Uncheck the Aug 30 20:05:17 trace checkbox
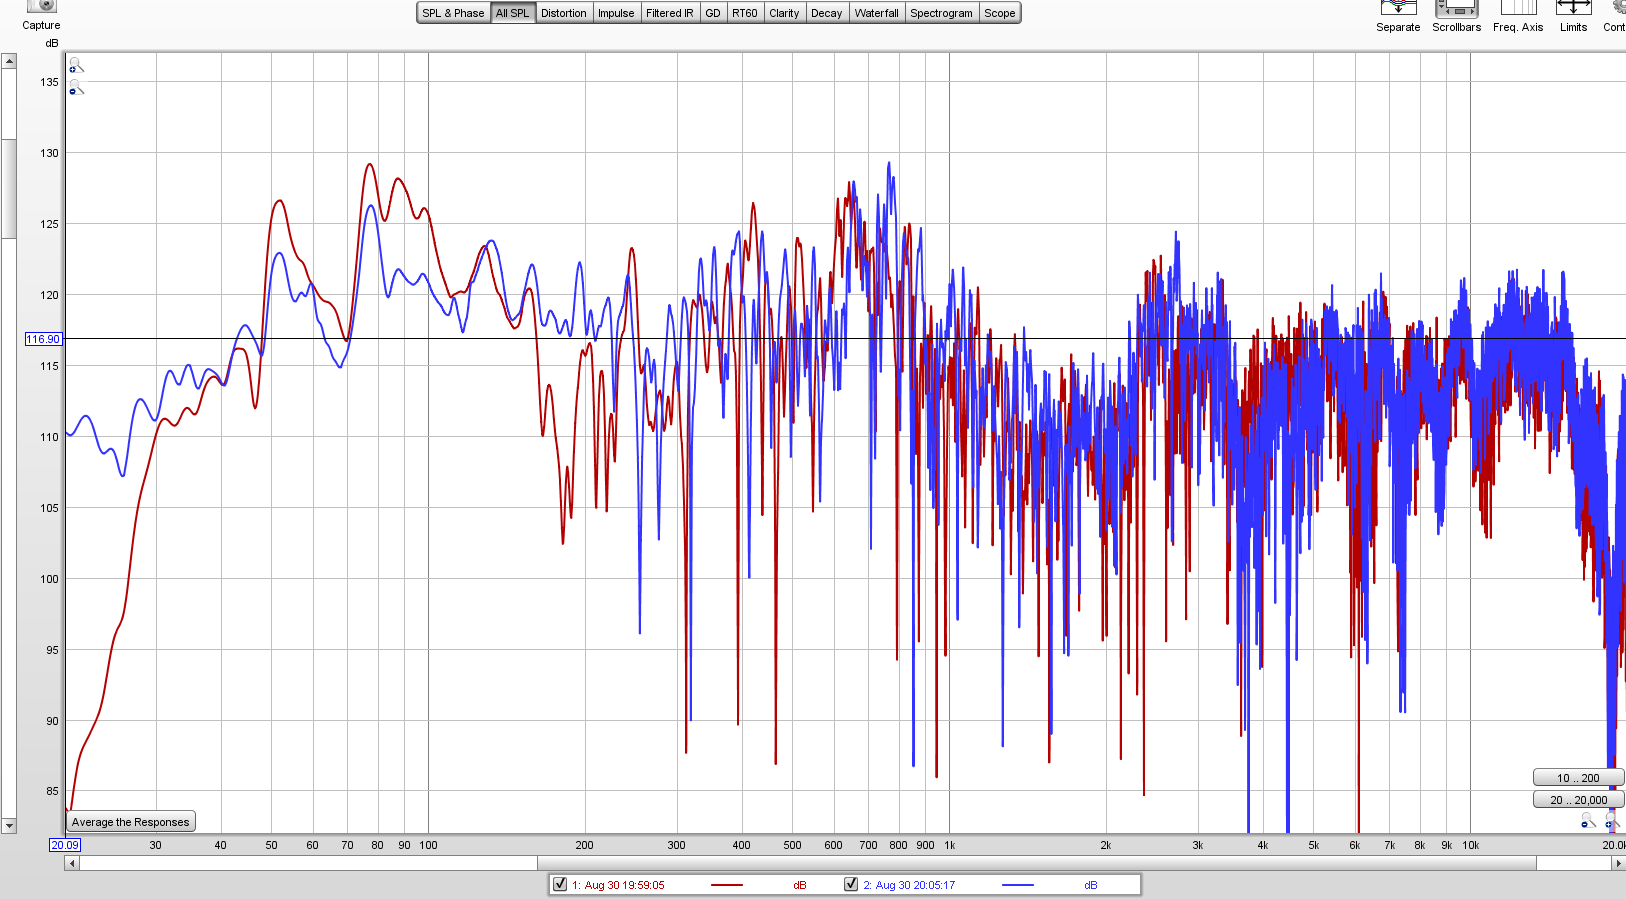Image resolution: width=1626 pixels, height=899 pixels. [851, 884]
